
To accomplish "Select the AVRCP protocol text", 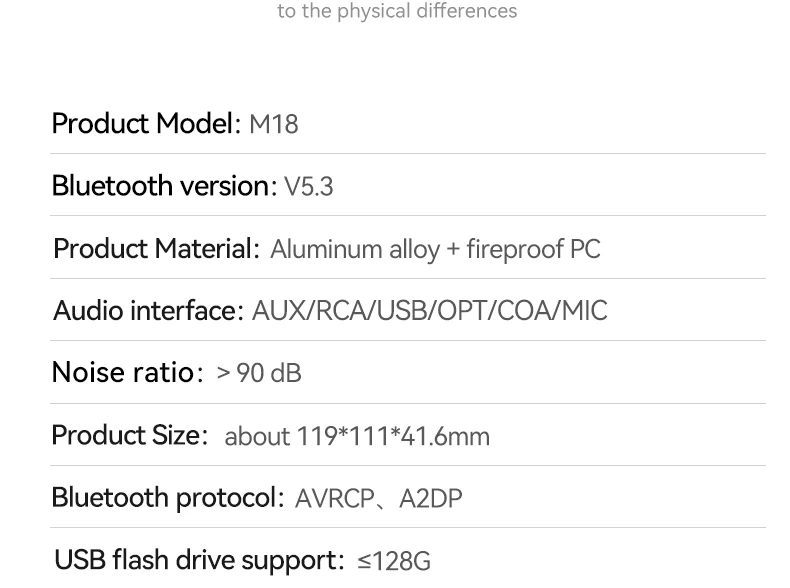I will pos(335,499).
